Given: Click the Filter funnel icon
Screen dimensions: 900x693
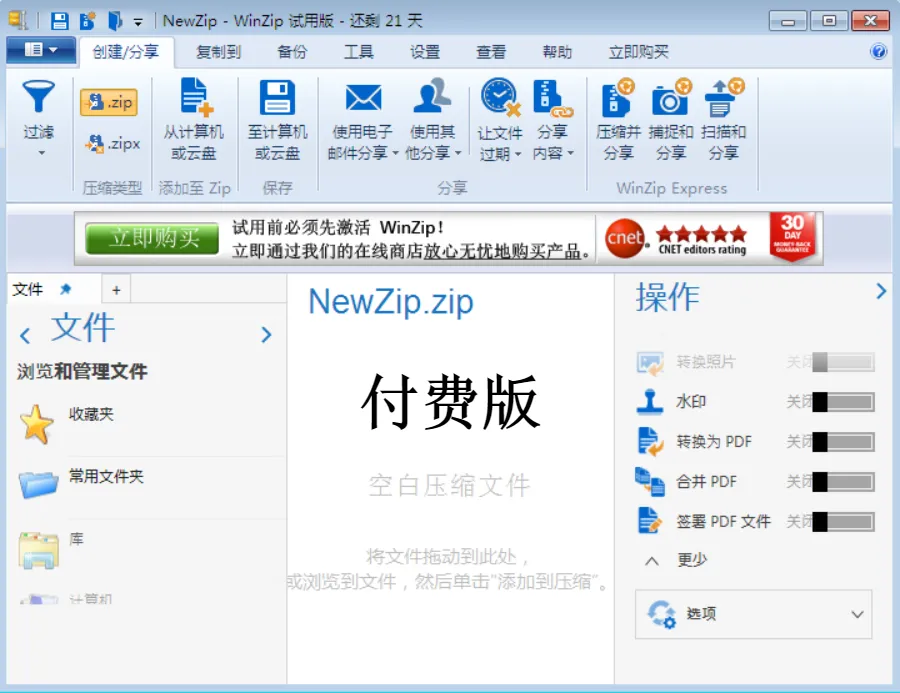Looking at the screenshot, I should coord(38,96).
